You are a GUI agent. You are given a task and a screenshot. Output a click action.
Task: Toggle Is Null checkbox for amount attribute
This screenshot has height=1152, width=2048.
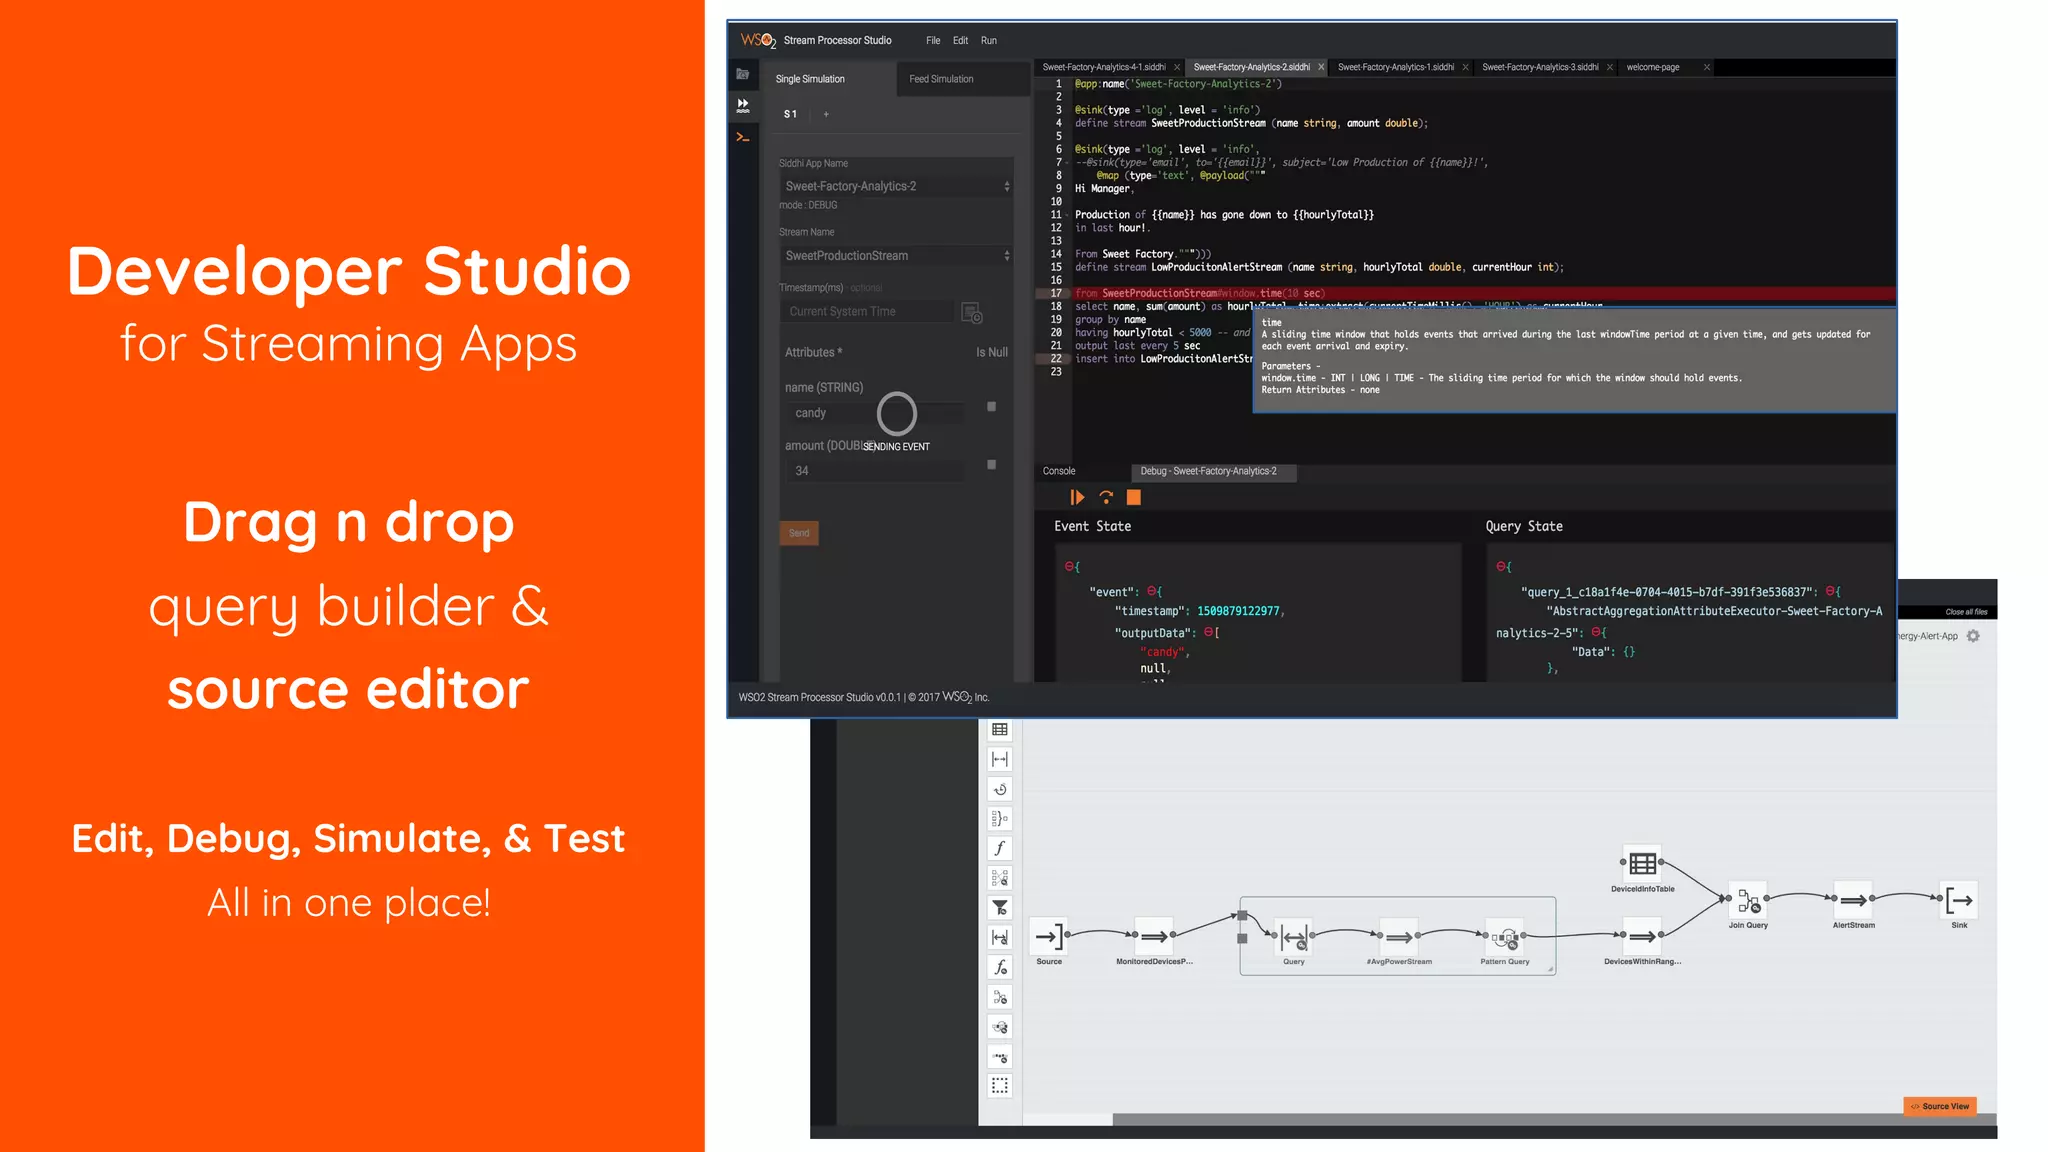[x=991, y=465]
